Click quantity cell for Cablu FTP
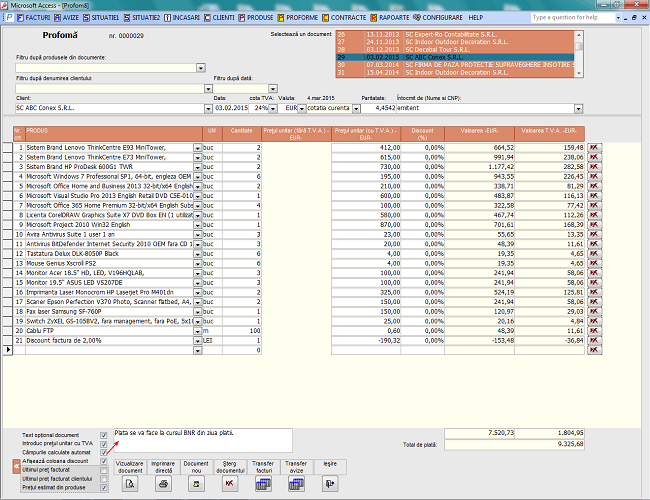 tap(242, 331)
